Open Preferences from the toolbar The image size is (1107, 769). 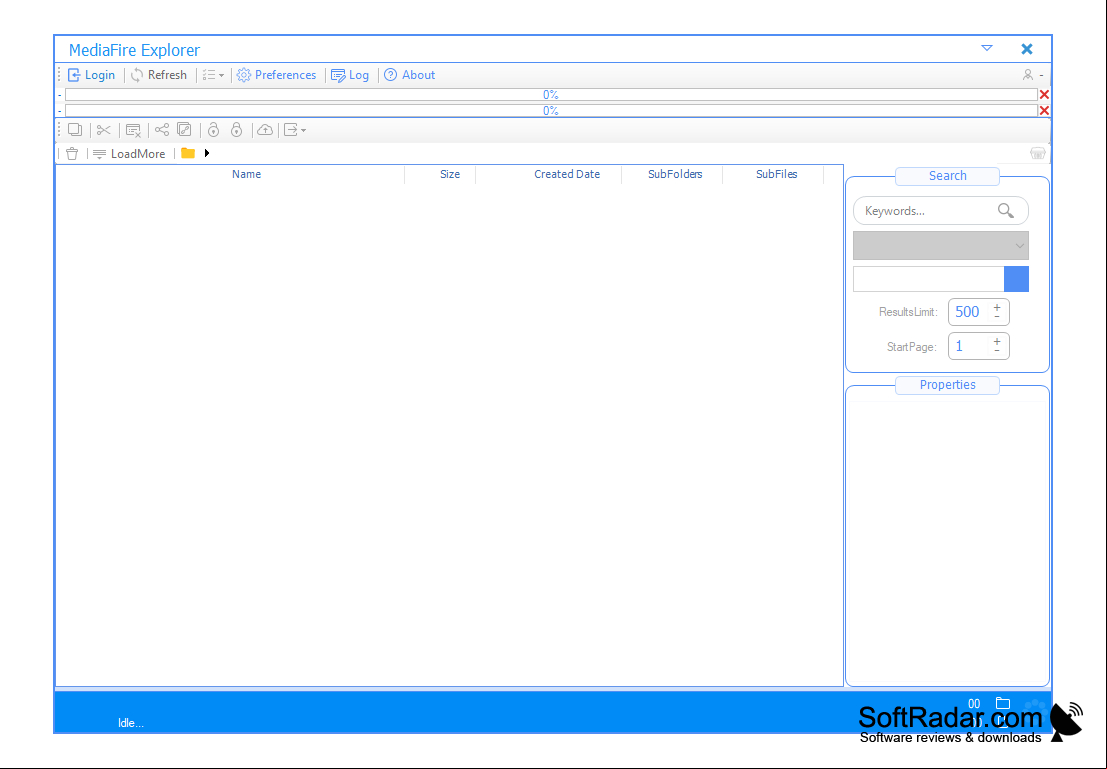pyautogui.click(x=276, y=75)
